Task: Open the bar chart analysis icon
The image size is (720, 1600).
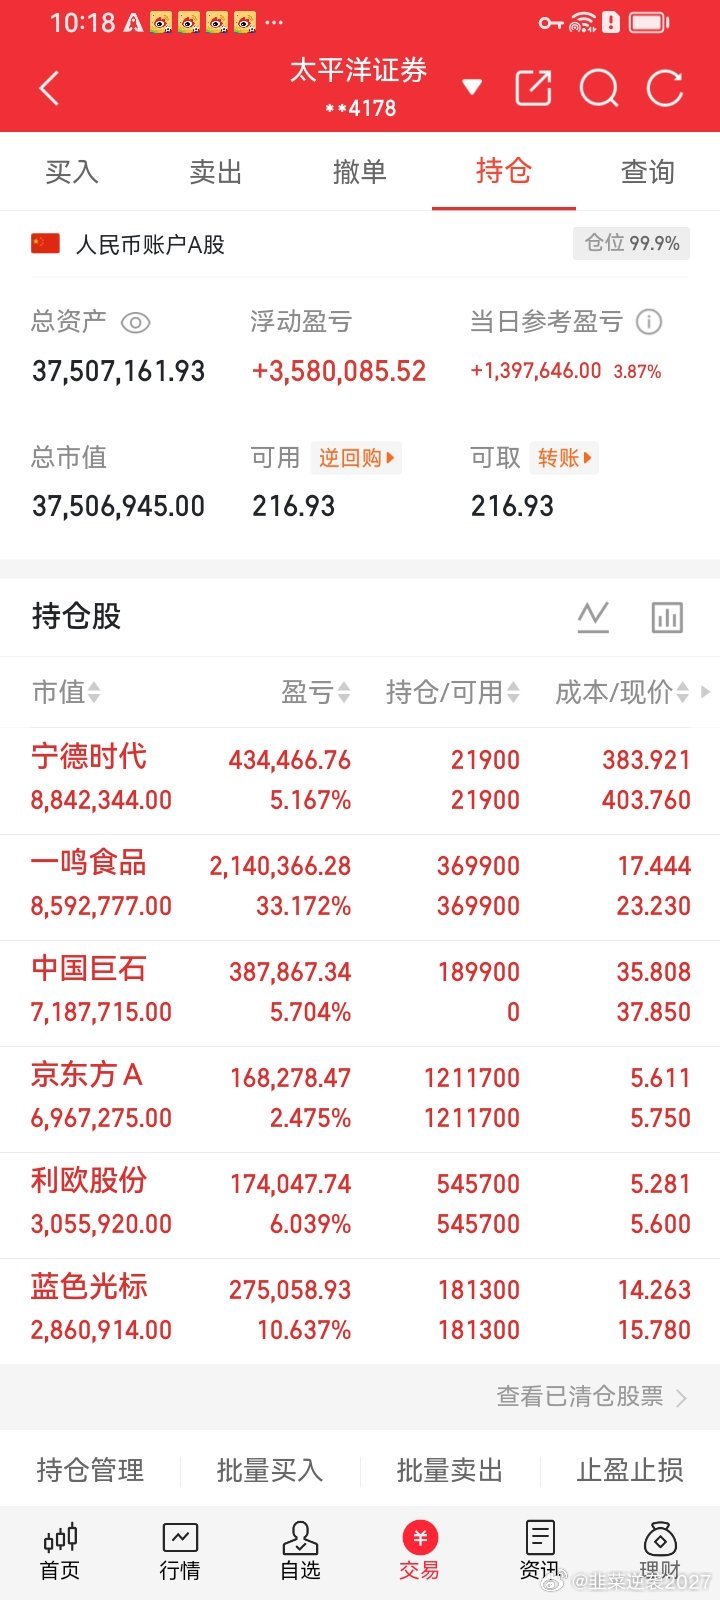Action: tap(667, 617)
